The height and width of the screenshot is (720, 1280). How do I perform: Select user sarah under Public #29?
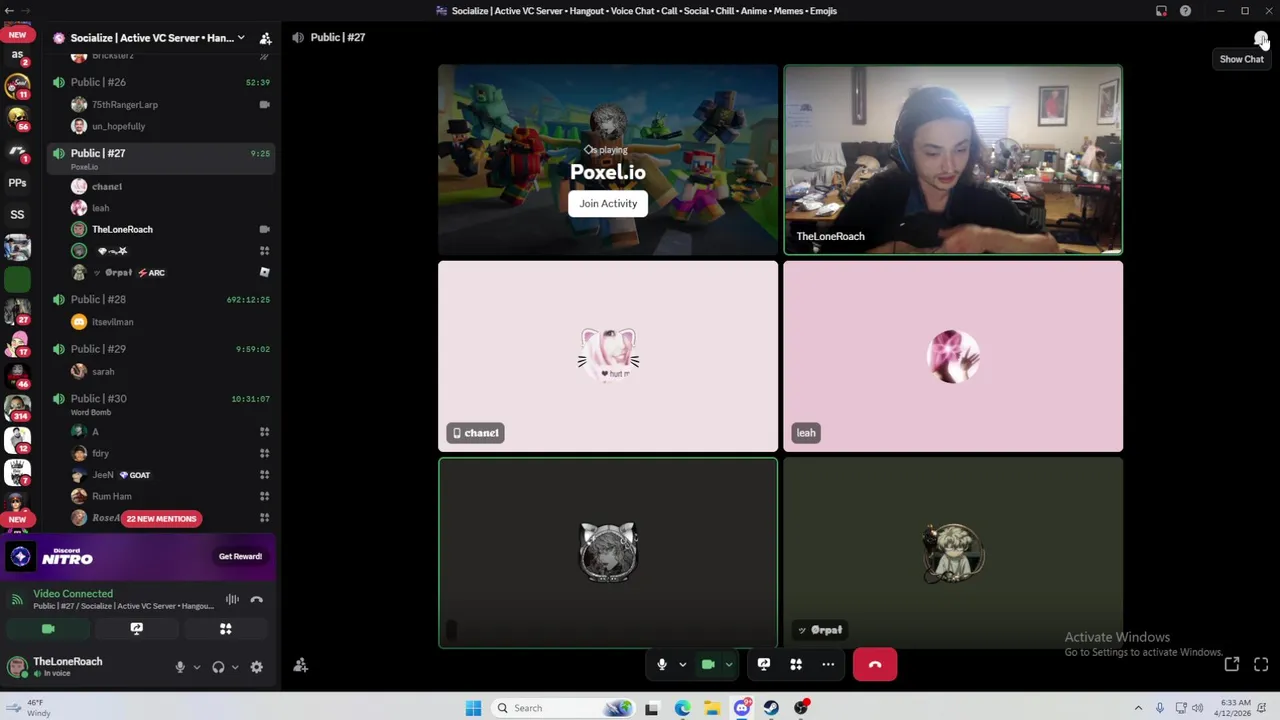(x=103, y=371)
